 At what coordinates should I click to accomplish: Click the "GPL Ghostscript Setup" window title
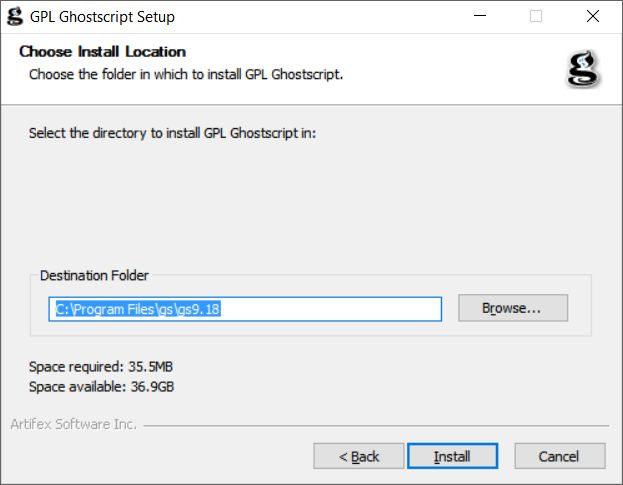point(103,16)
